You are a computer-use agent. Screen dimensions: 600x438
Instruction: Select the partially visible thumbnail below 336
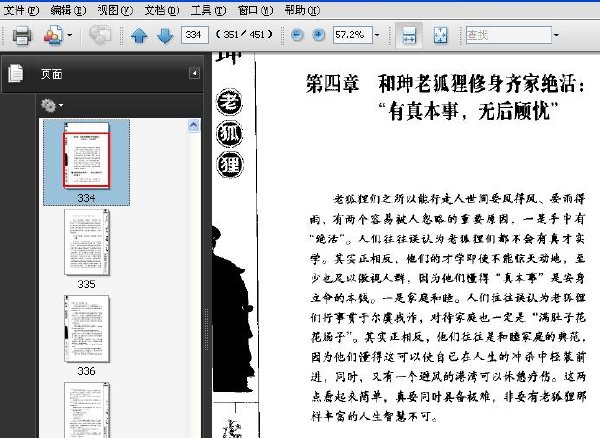(87, 410)
